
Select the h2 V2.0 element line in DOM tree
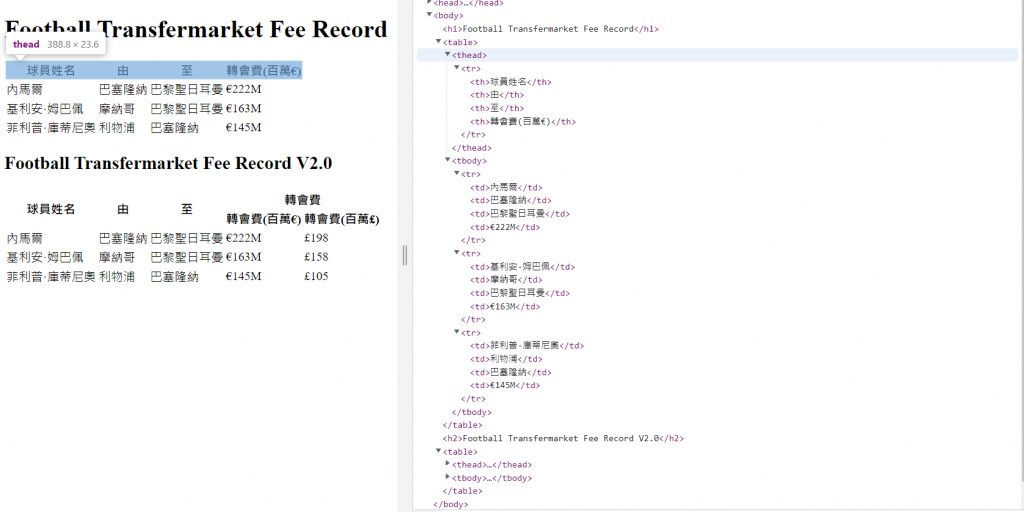pyautogui.click(x=563, y=438)
